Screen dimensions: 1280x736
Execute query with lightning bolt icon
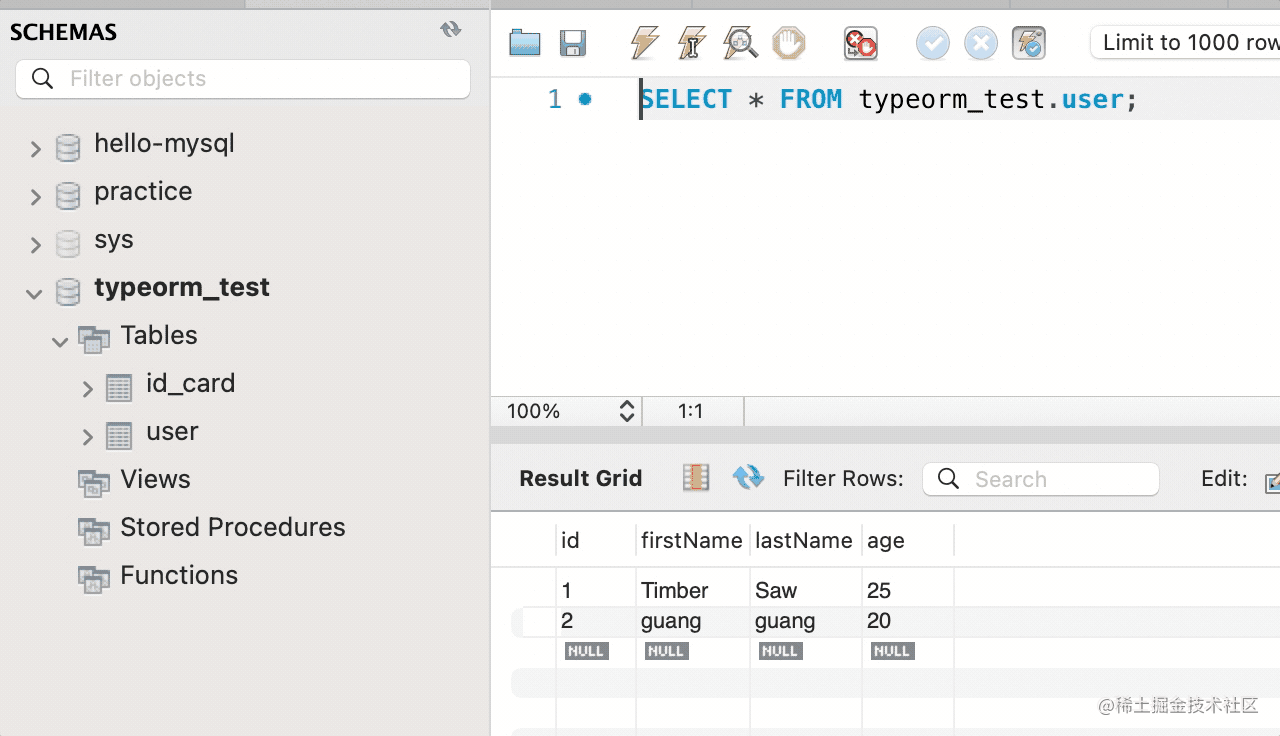pyautogui.click(x=645, y=43)
